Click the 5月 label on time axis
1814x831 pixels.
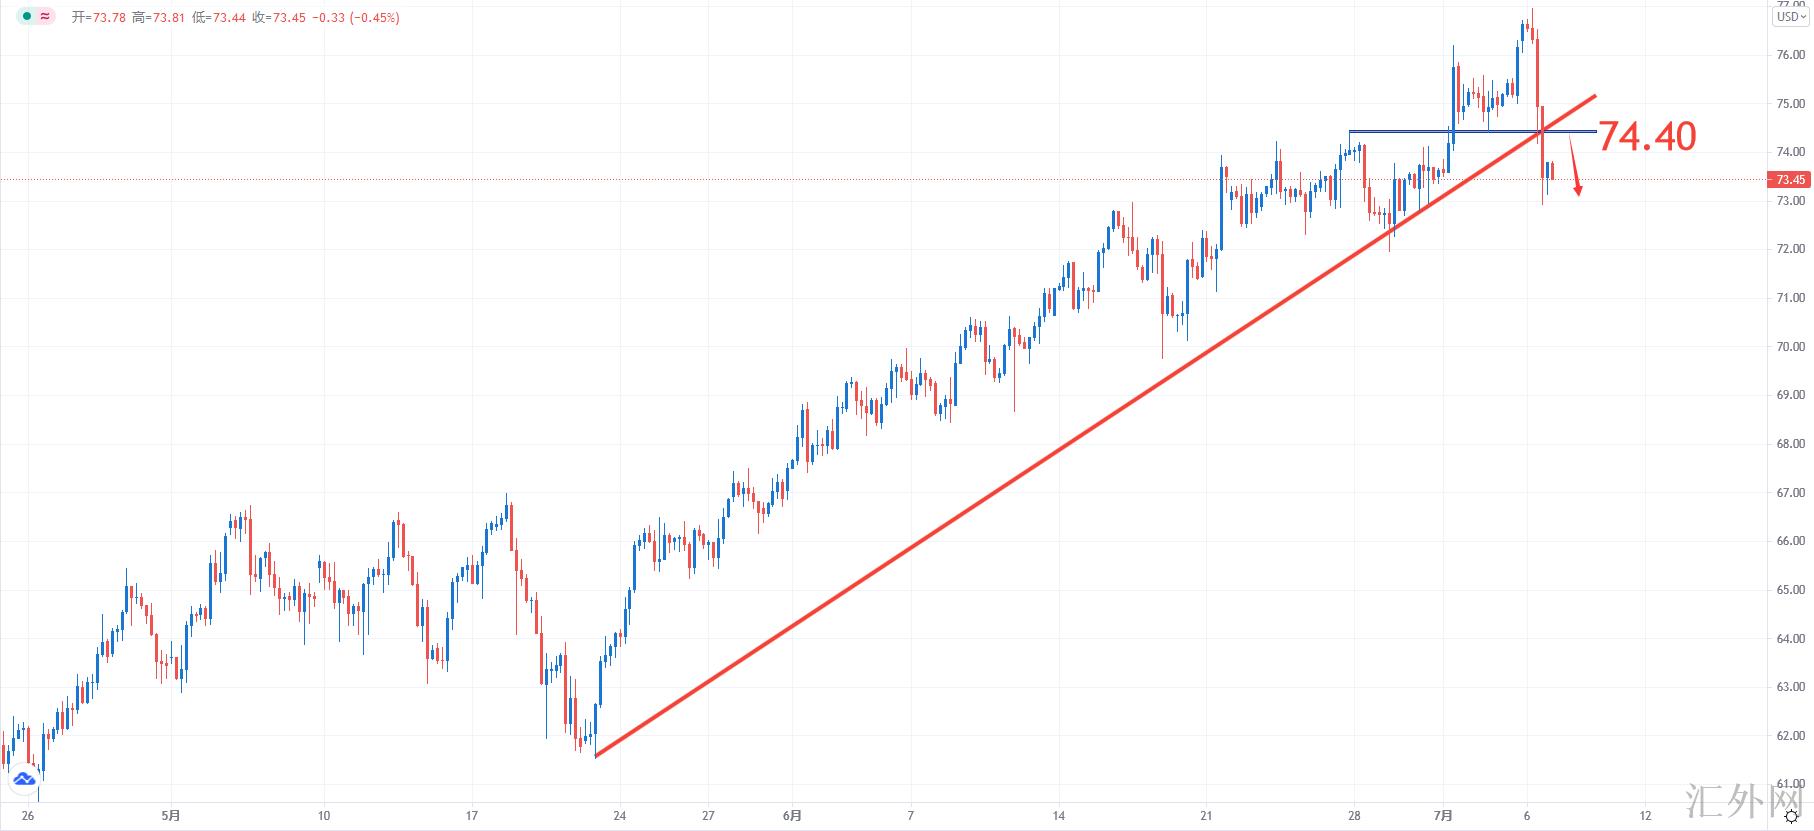[x=171, y=816]
